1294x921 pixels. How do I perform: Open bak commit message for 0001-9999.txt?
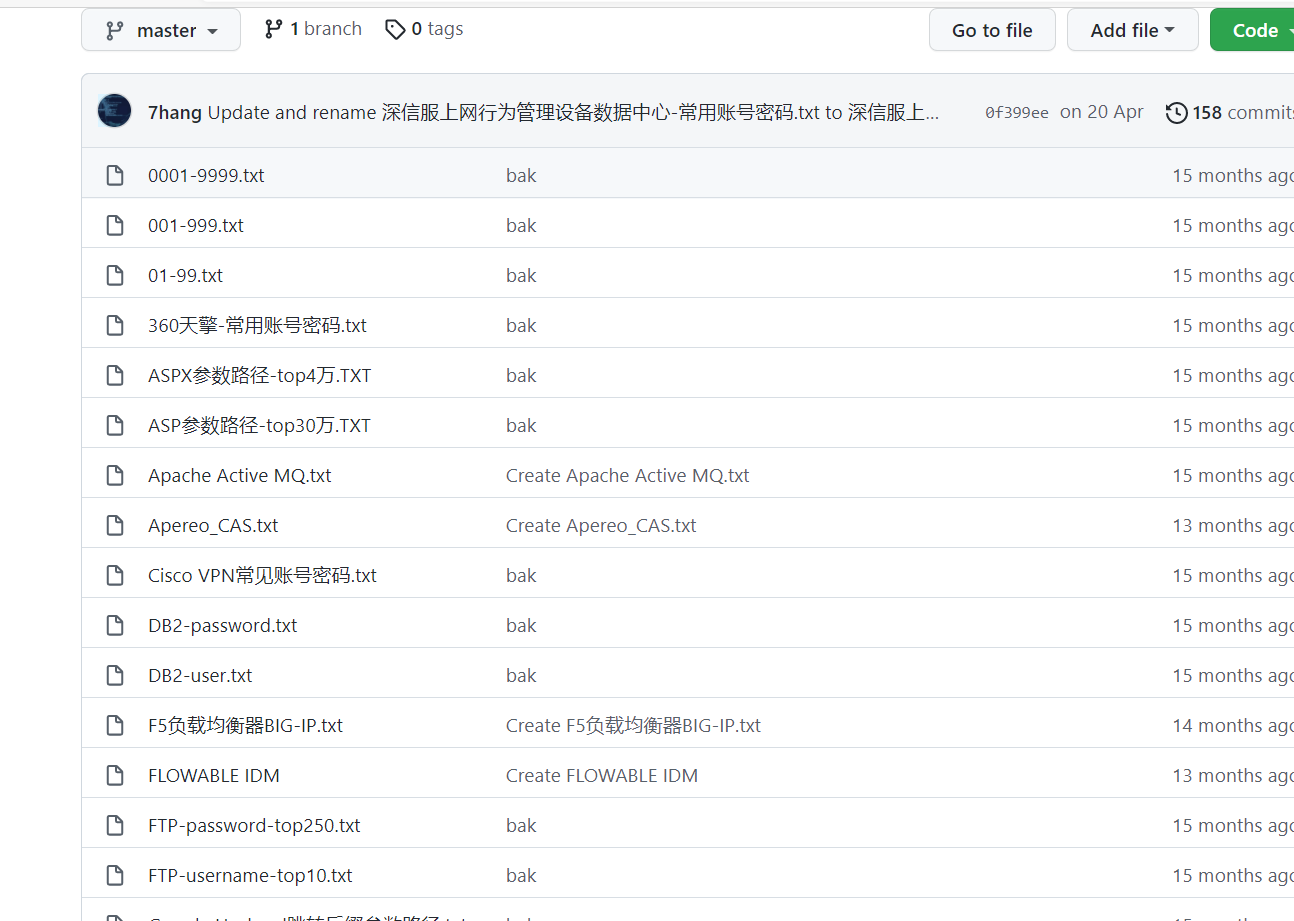tap(521, 176)
